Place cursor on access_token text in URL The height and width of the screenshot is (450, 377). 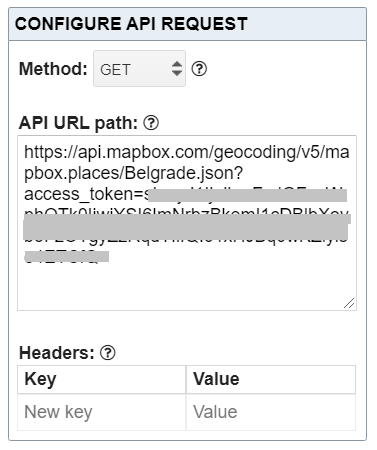click(x=80, y=194)
